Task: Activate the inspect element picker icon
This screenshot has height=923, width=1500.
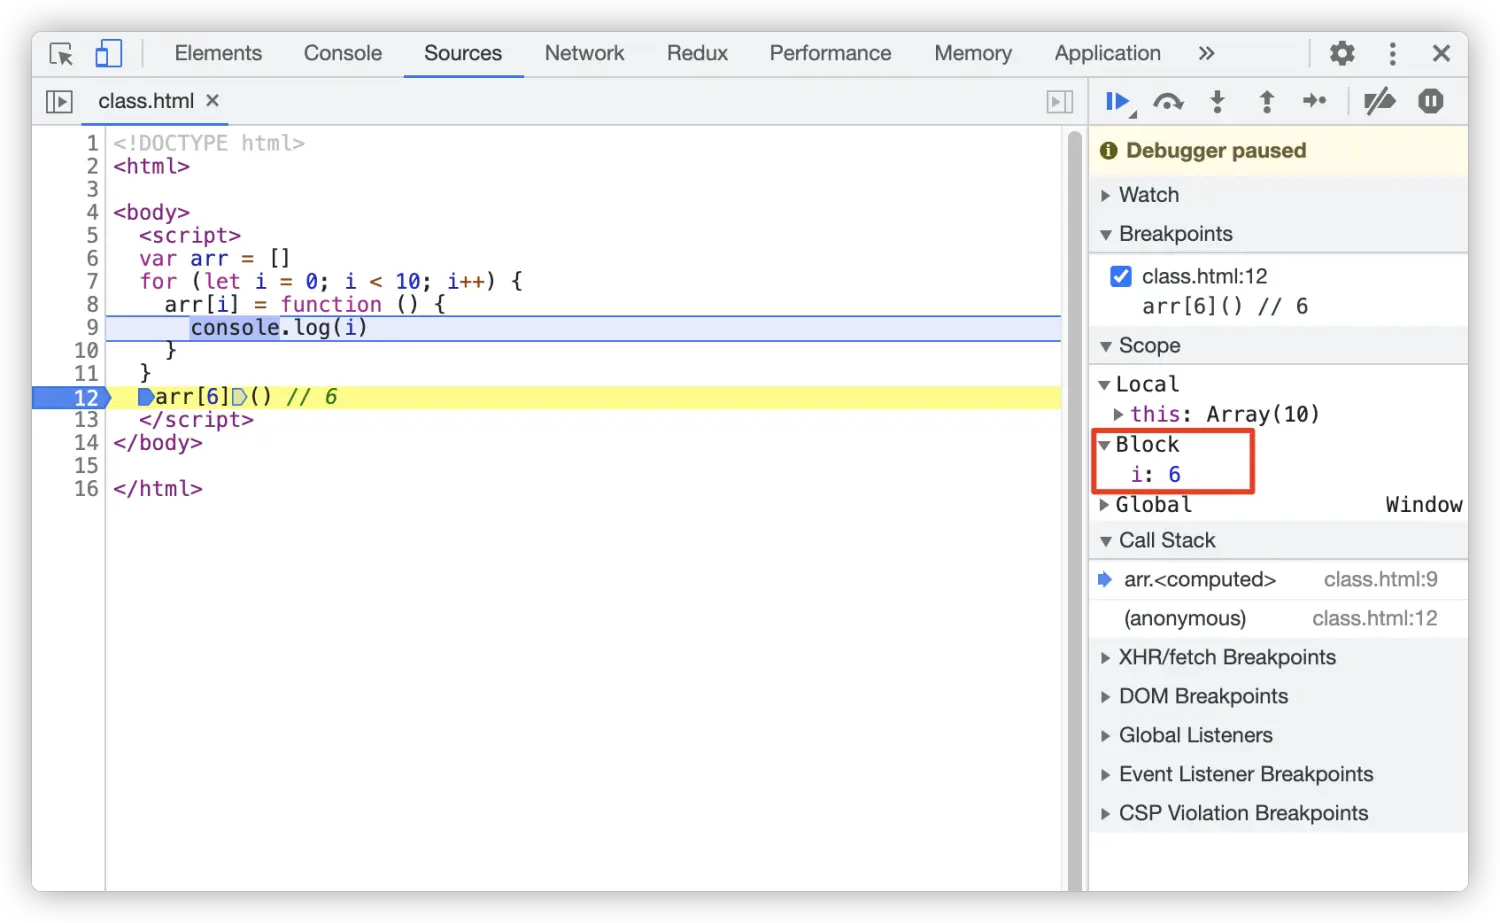Action: [61, 54]
